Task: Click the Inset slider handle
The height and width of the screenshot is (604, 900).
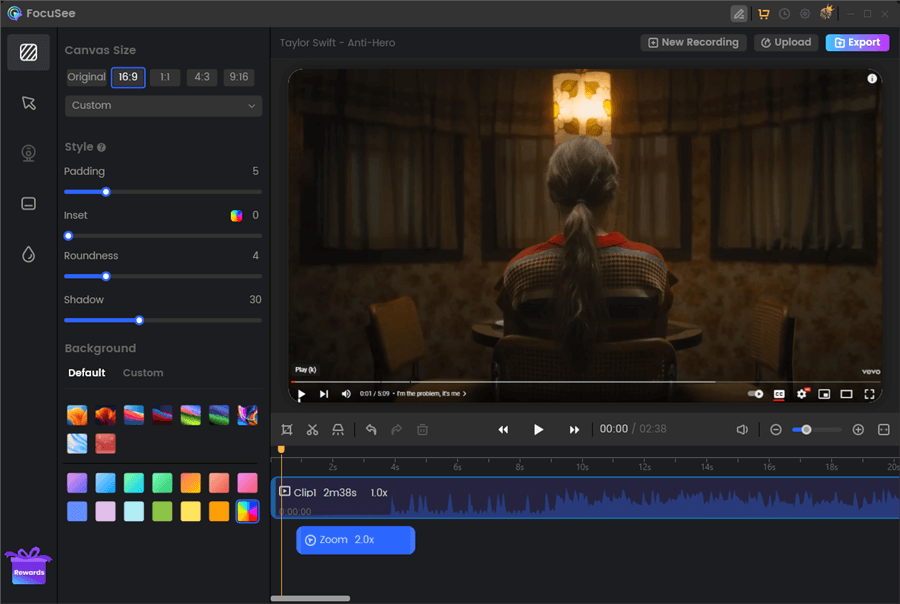Action: pos(68,236)
